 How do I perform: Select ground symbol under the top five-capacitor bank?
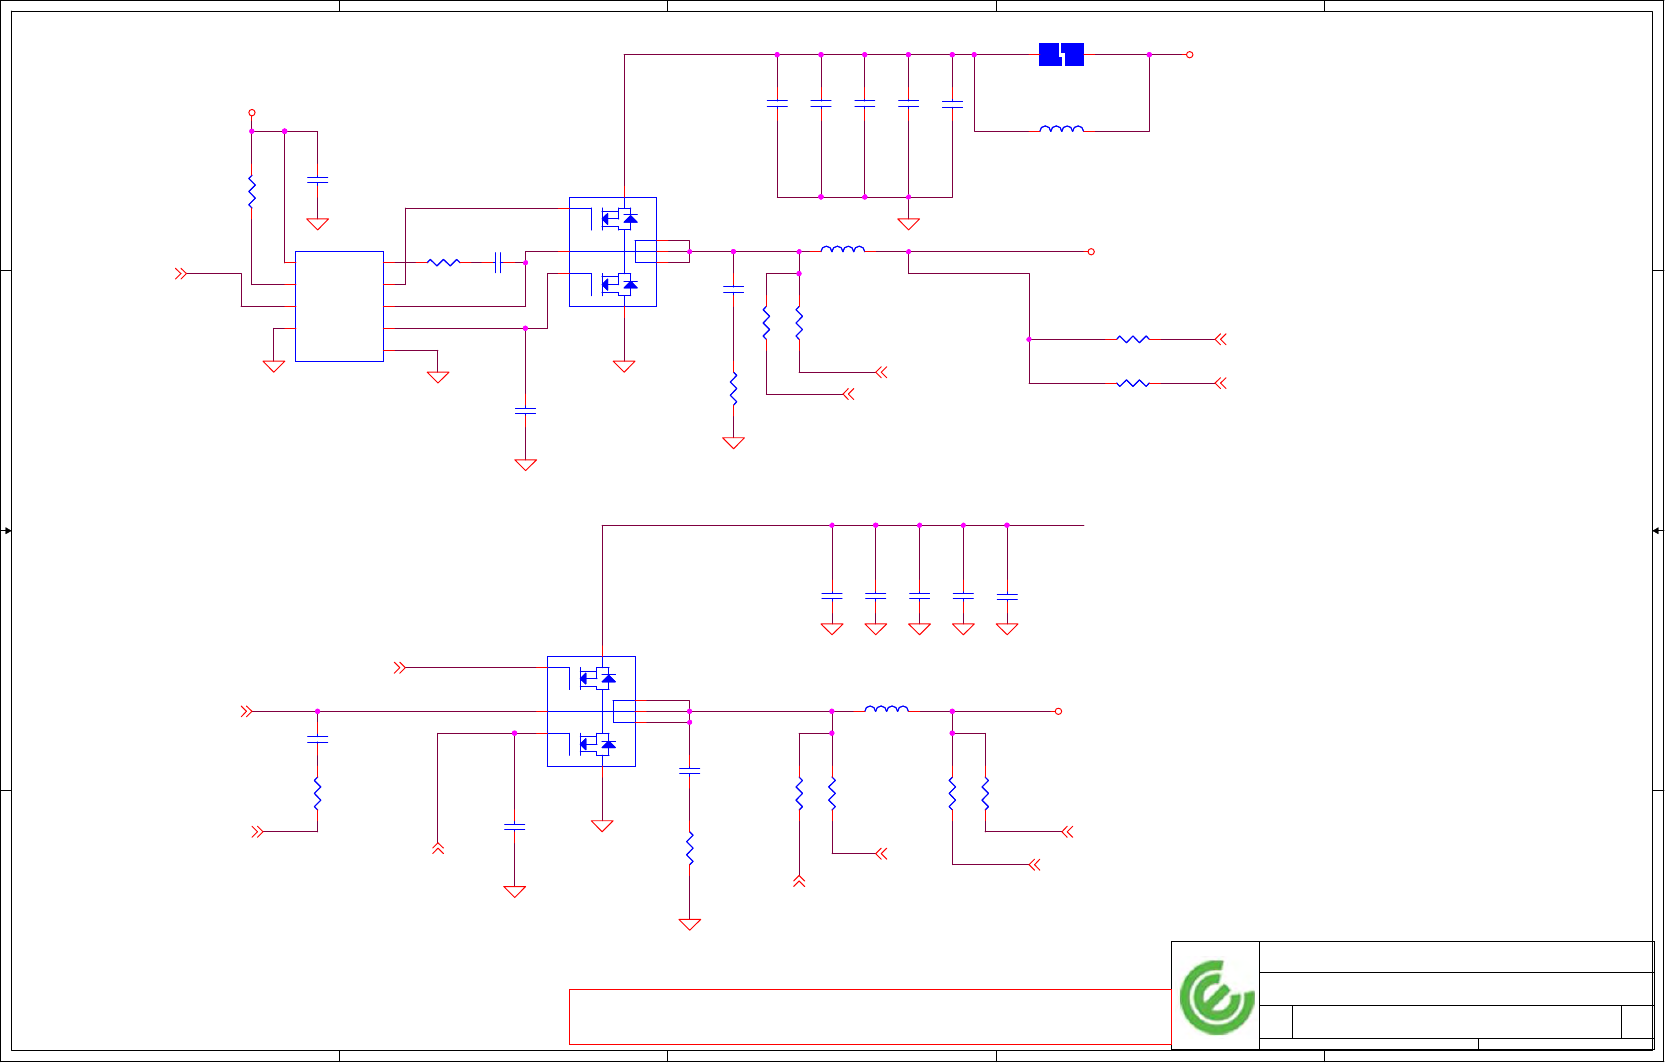coord(908,224)
